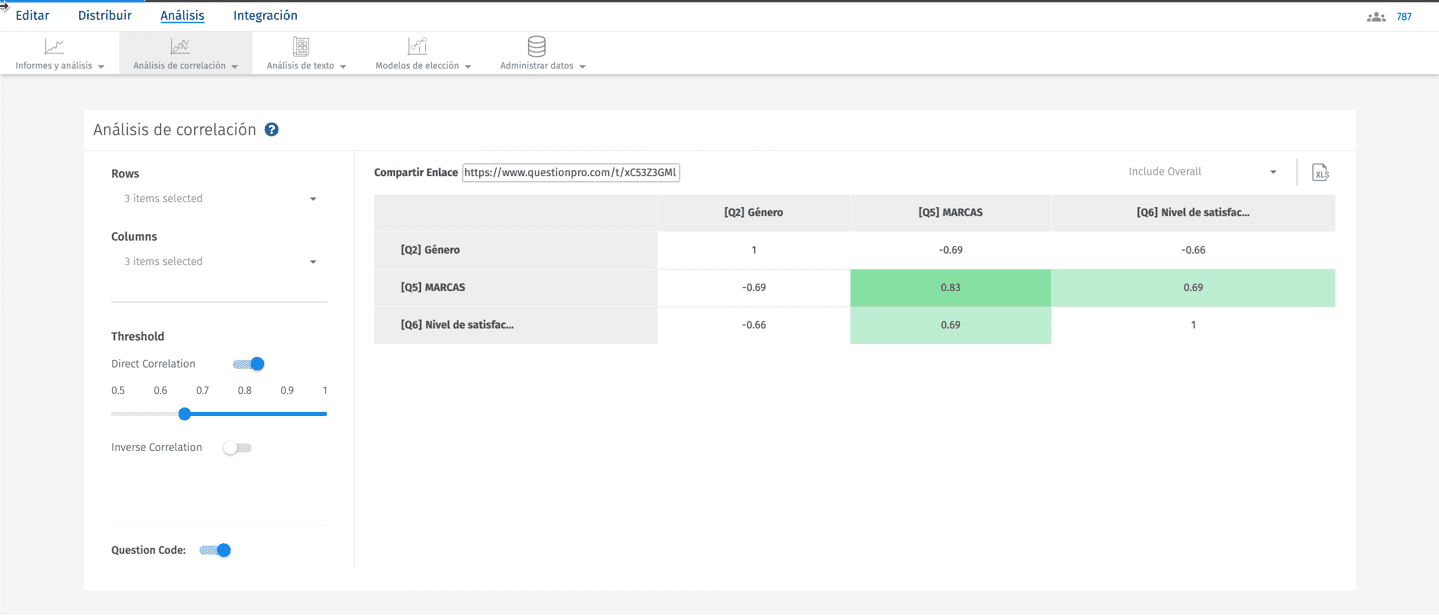Screen dimensions: 1439x616
Task: Click the 787 responses count link
Action: pos(1404,17)
